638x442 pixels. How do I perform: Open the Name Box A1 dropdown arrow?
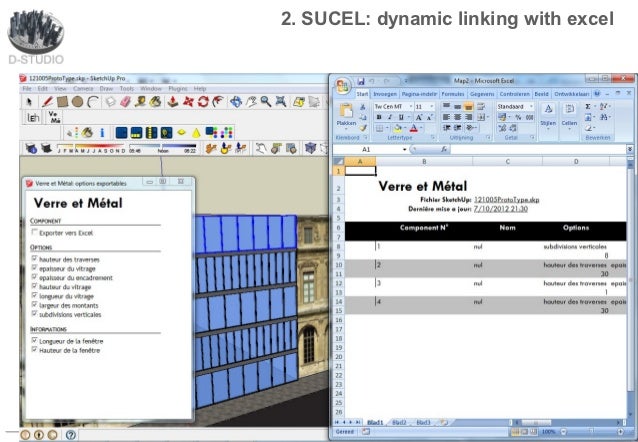404,150
